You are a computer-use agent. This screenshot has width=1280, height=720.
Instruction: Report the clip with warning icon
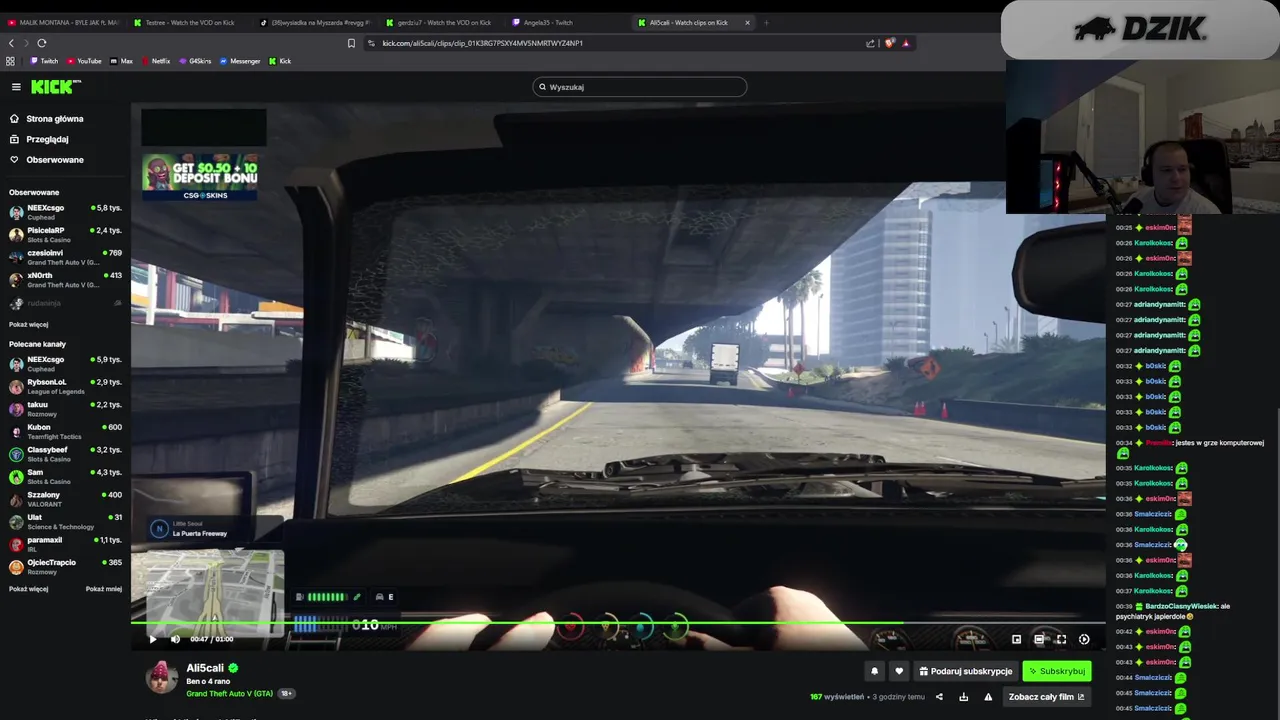[x=988, y=697]
